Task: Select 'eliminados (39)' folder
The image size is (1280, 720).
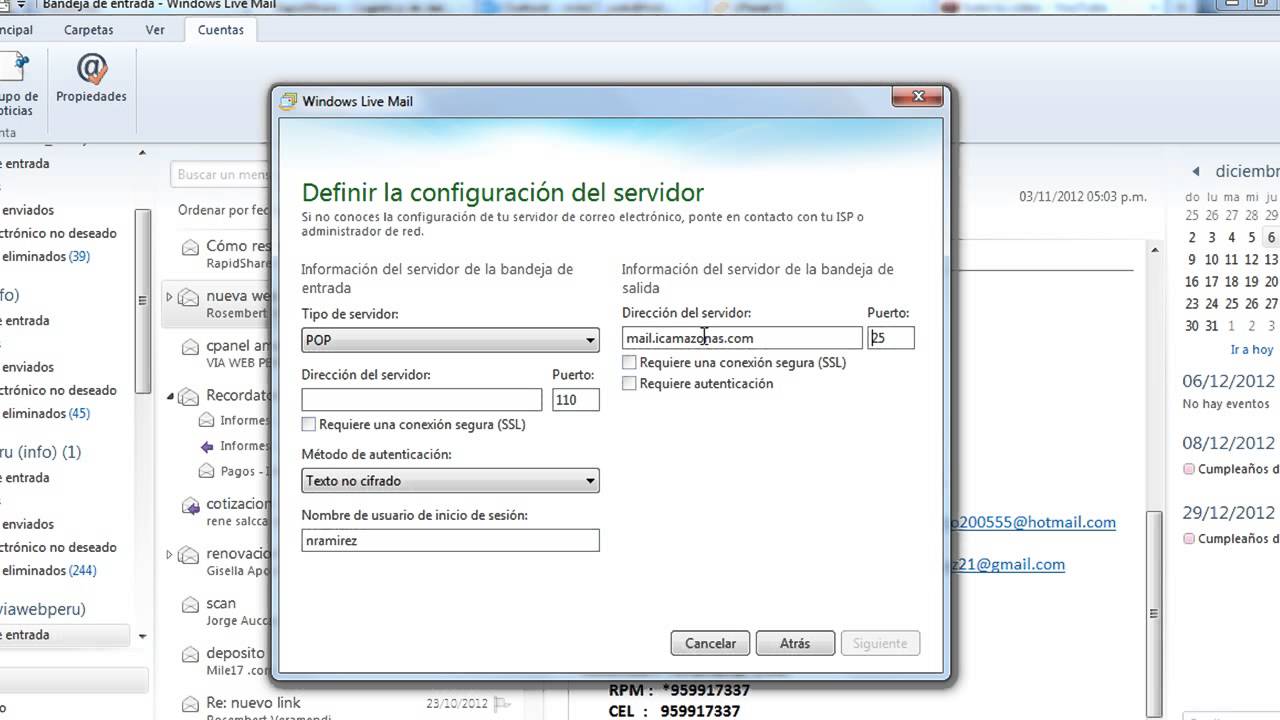Action: 46,256
